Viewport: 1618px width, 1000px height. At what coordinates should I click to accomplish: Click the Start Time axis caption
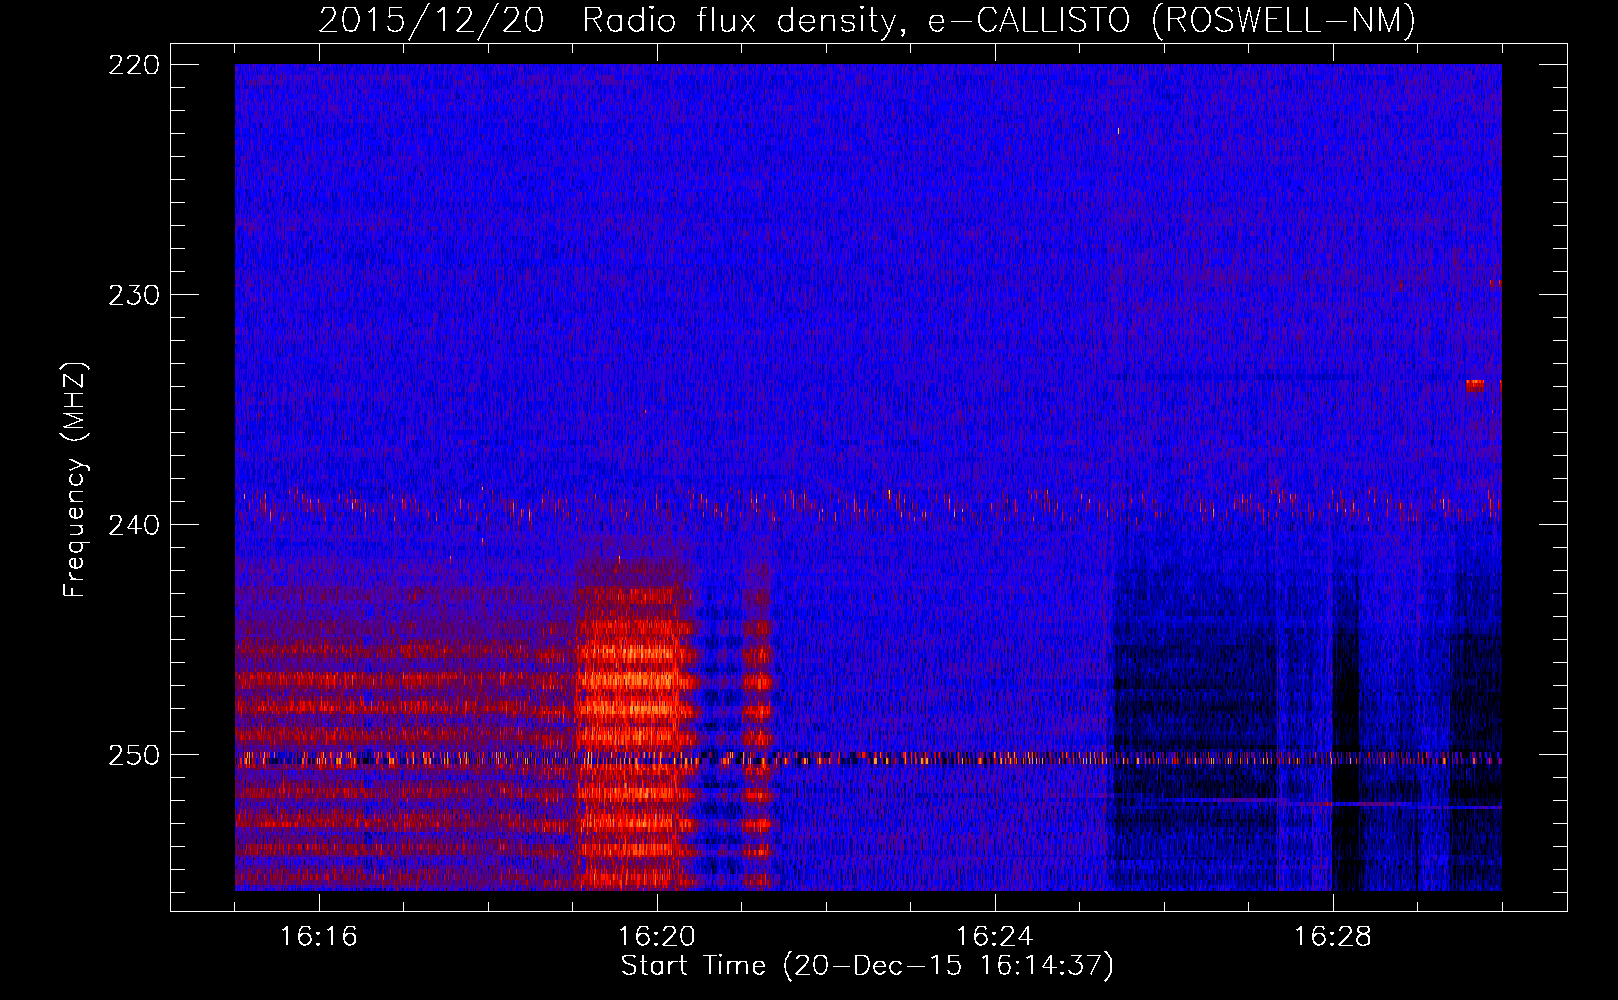867,967
